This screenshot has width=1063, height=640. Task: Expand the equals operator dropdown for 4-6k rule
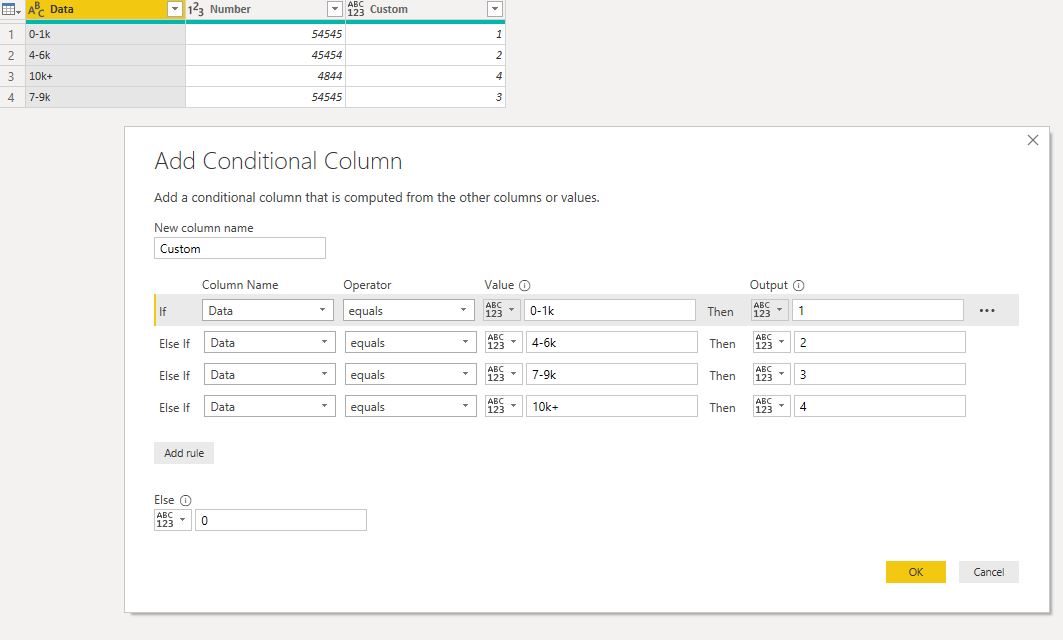(410, 342)
